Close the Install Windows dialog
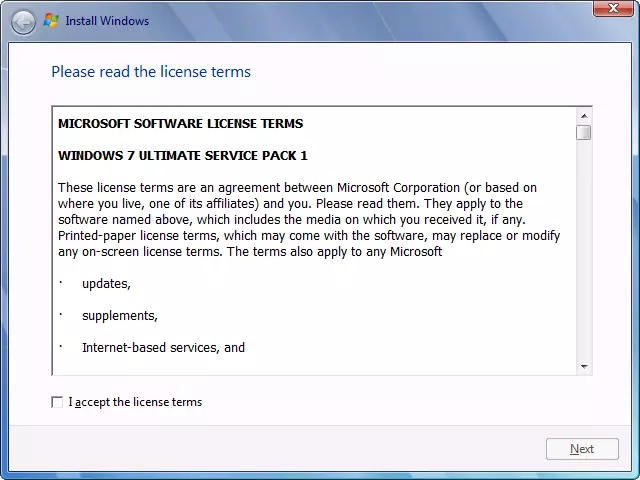Viewport: 640px width, 480px height. point(613,8)
